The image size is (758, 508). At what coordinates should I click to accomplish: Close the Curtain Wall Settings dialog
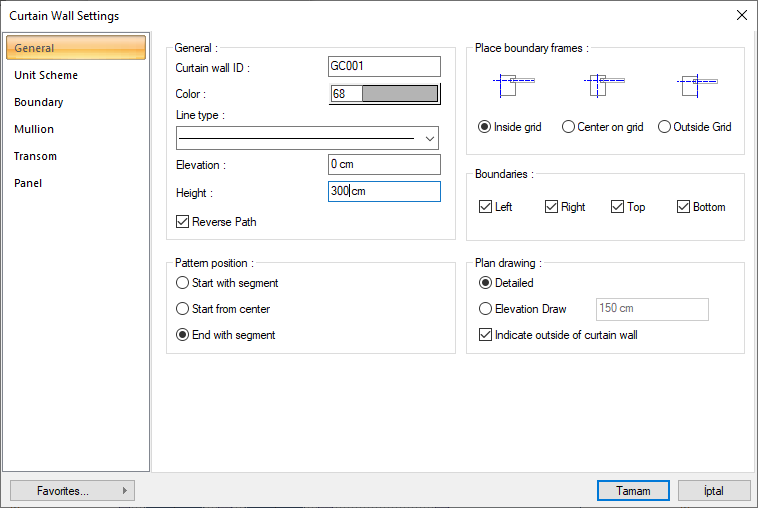point(741,15)
